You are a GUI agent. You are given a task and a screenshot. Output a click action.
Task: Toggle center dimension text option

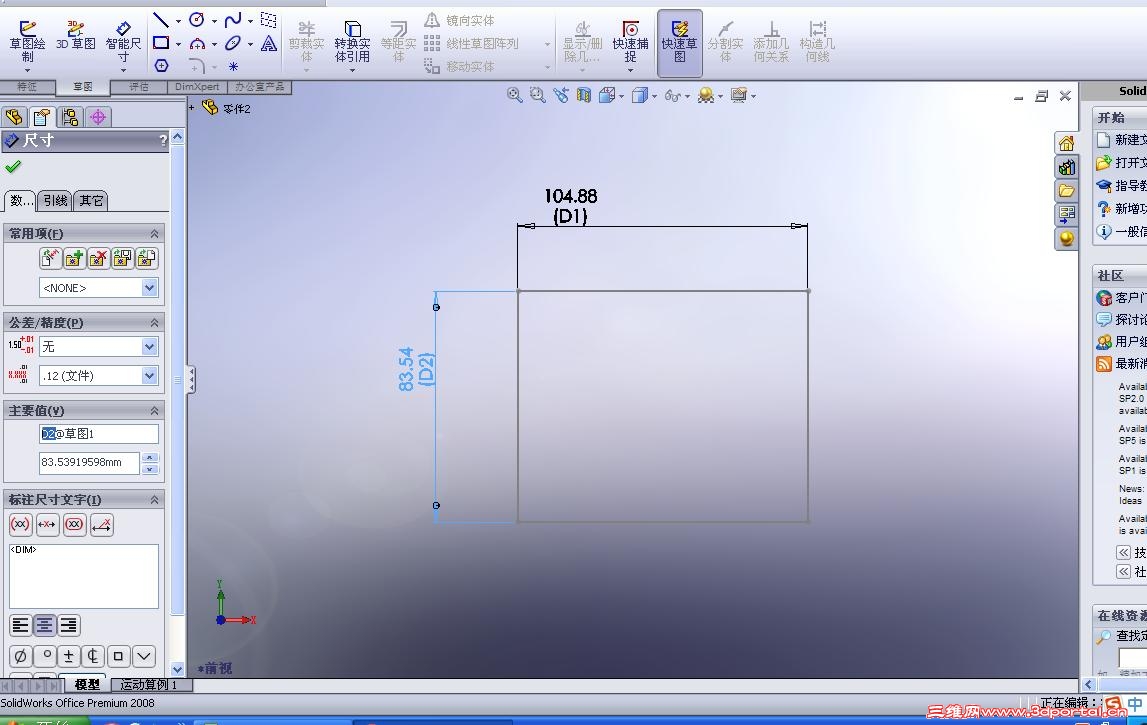(x=48, y=525)
